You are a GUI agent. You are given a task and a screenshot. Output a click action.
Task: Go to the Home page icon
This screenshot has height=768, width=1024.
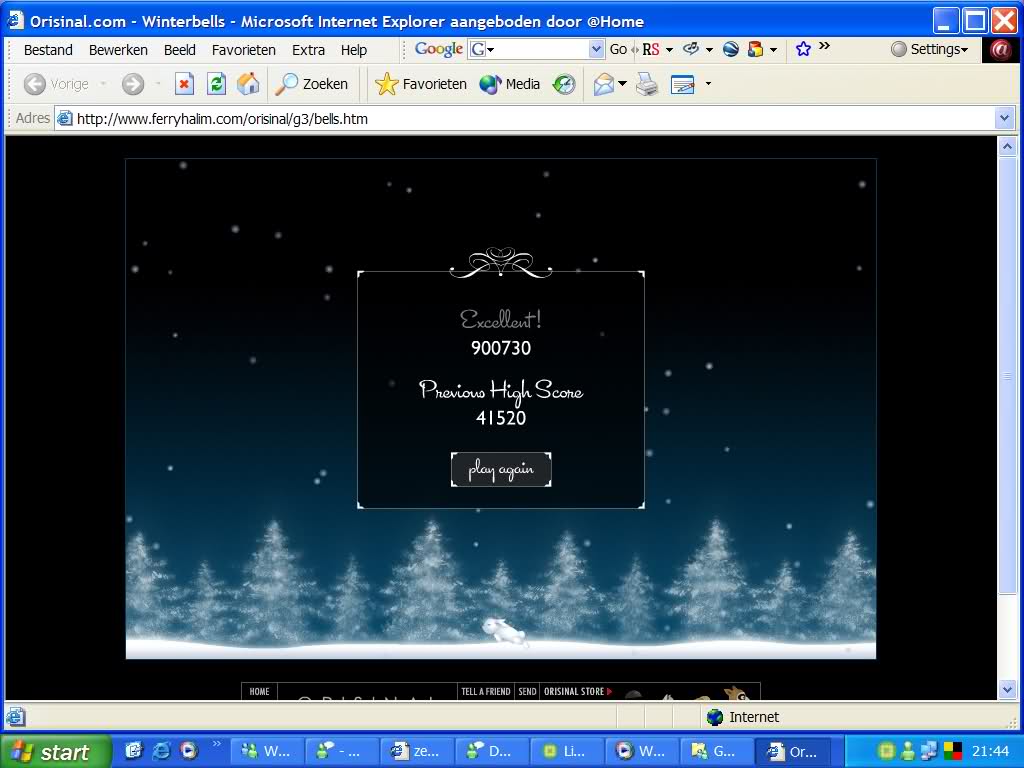coord(248,84)
